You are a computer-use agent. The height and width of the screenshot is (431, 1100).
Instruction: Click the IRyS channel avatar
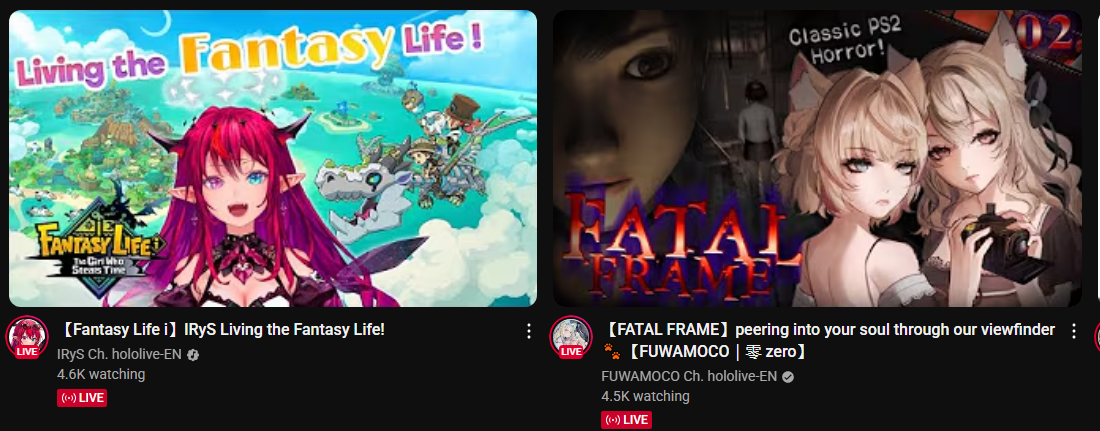click(27, 337)
